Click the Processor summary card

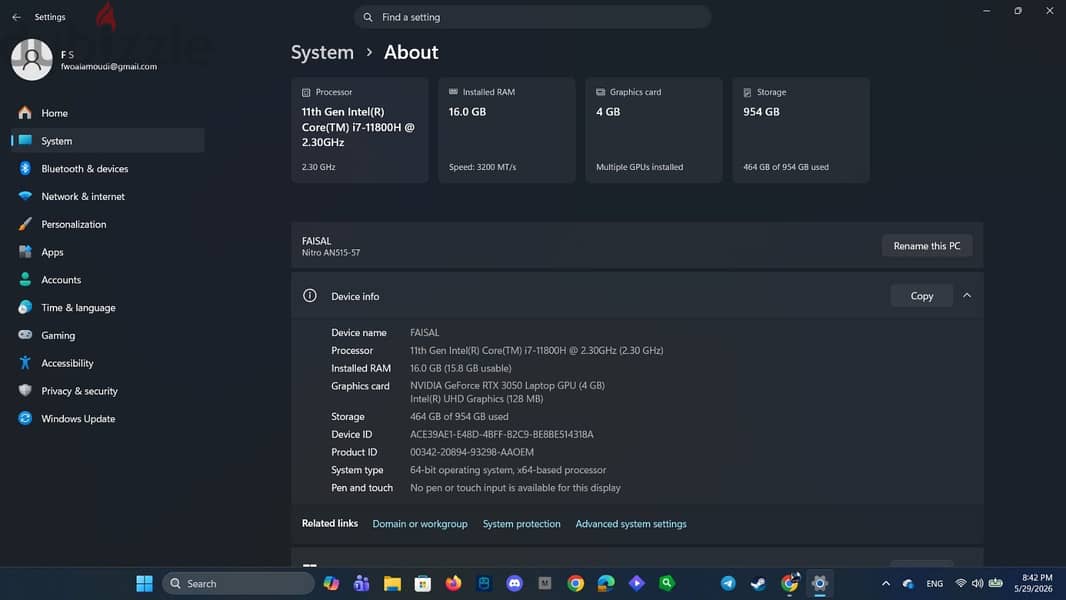(x=360, y=130)
